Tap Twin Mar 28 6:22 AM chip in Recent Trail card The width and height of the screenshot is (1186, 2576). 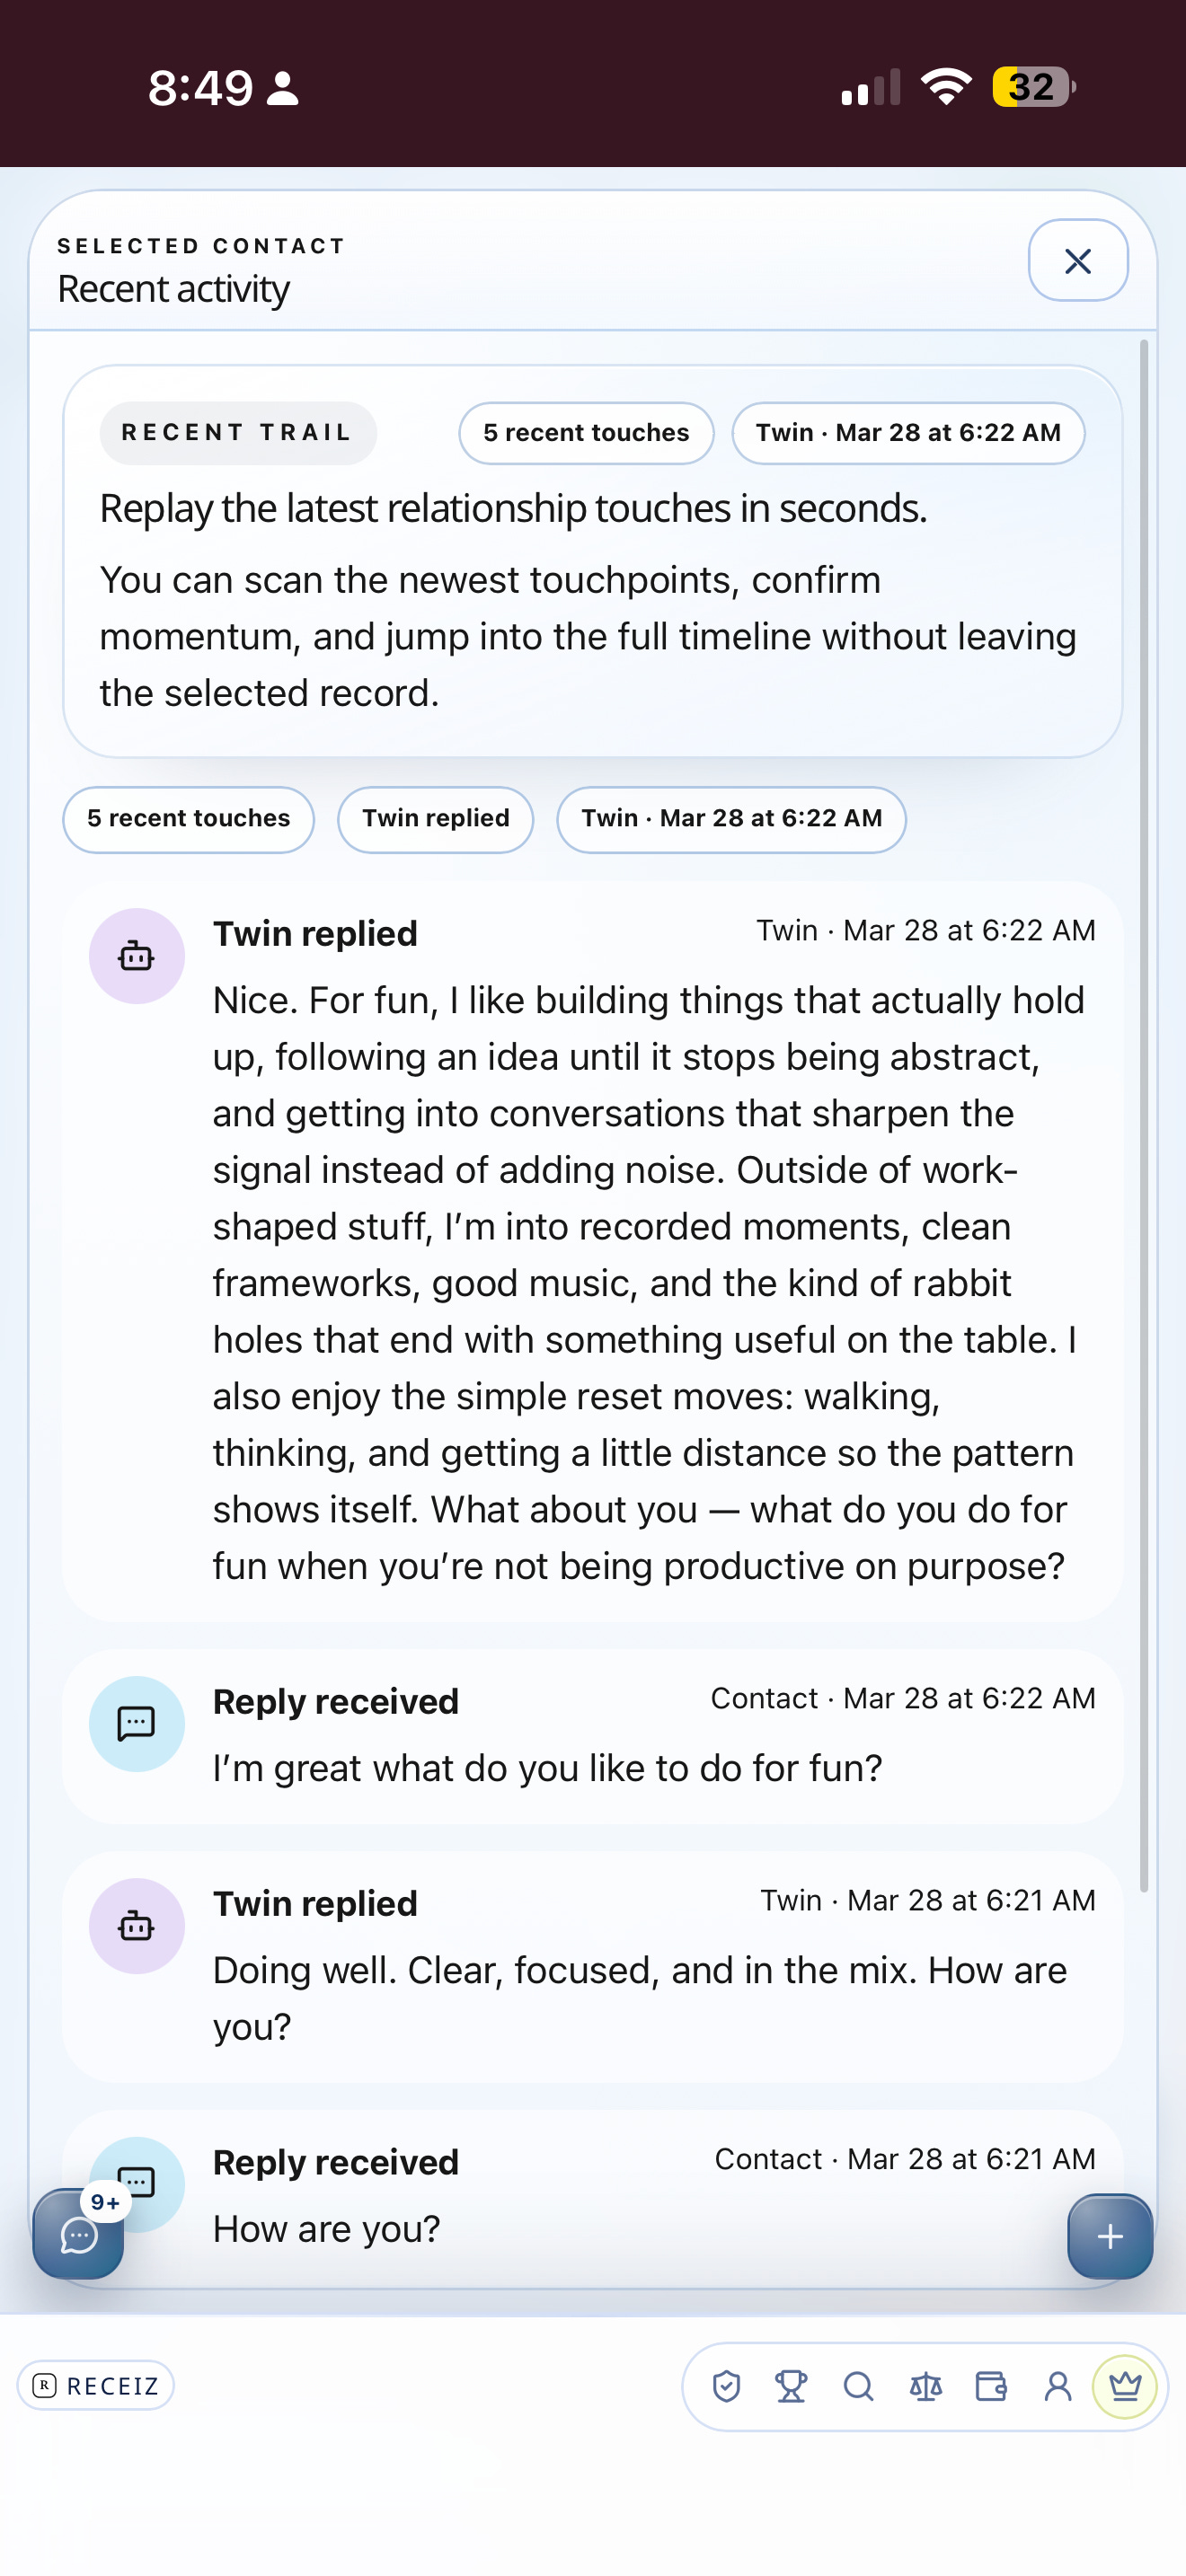click(x=908, y=432)
